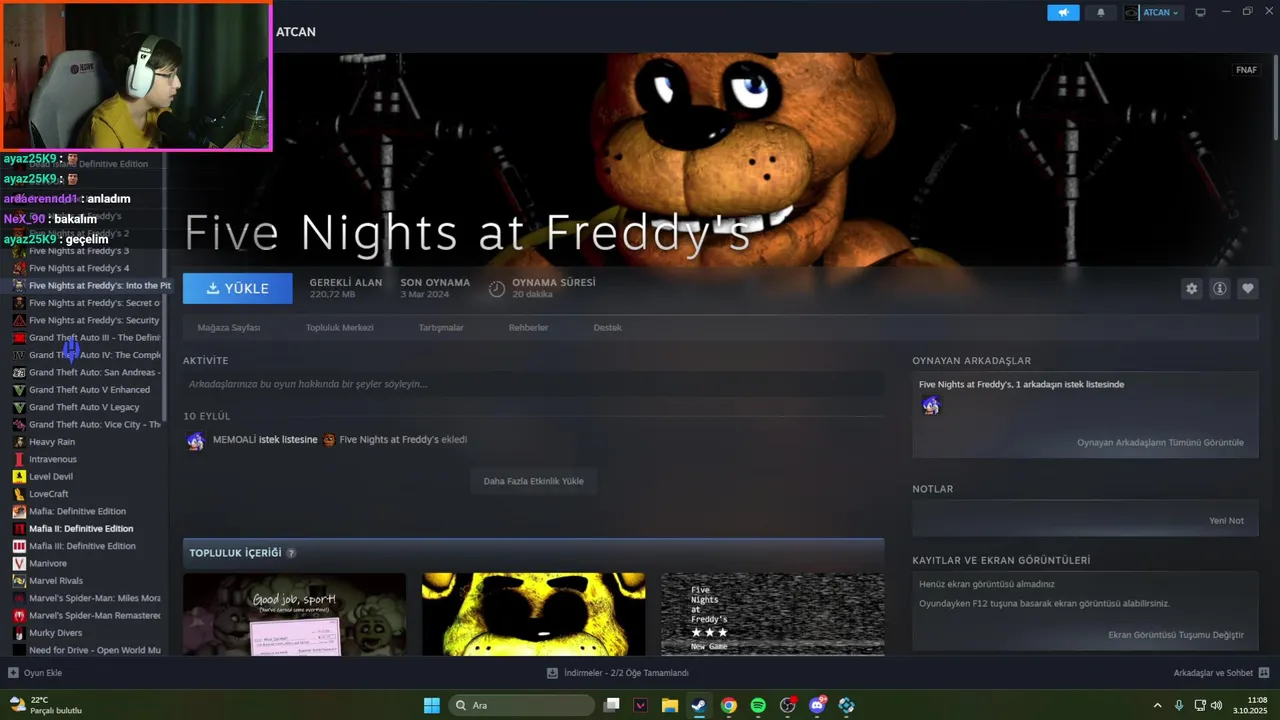The height and width of the screenshot is (720, 1280).
Task: Click the Five Nights at Freddy's activity link
Action: click(x=388, y=440)
